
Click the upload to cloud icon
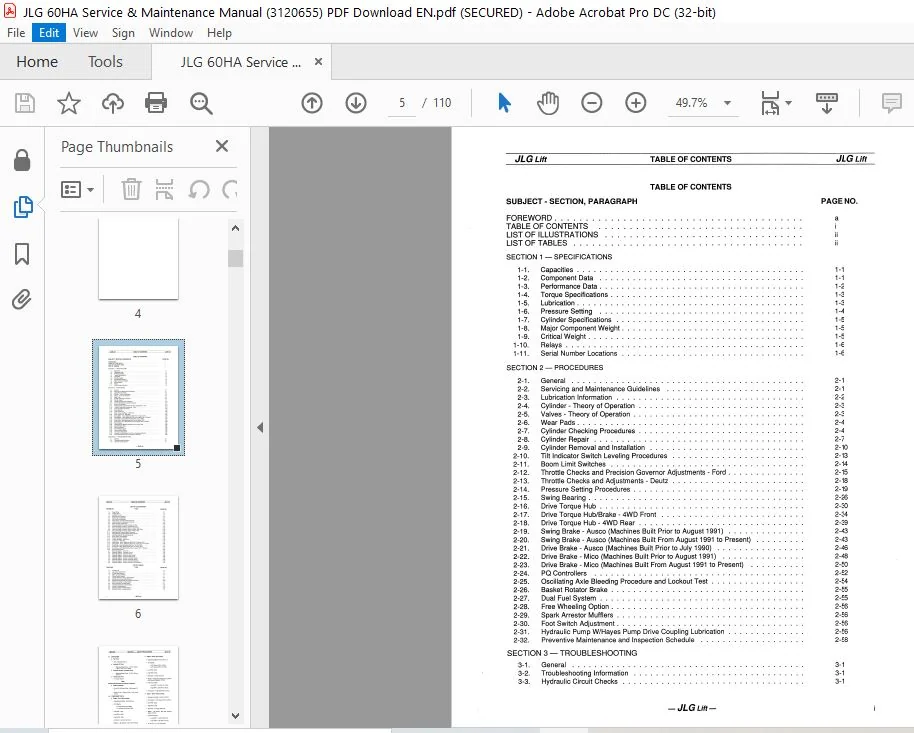tap(113, 103)
